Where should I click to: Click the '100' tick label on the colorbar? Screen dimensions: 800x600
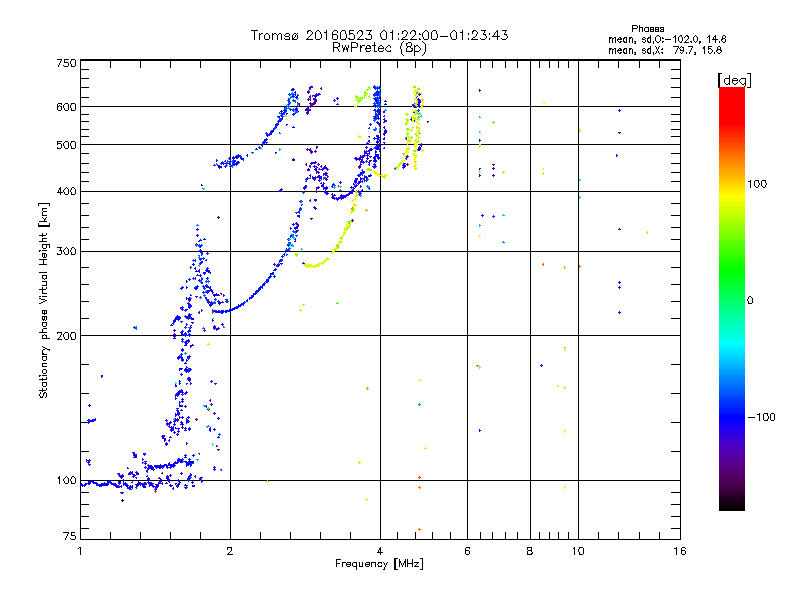pyautogui.click(x=757, y=184)
